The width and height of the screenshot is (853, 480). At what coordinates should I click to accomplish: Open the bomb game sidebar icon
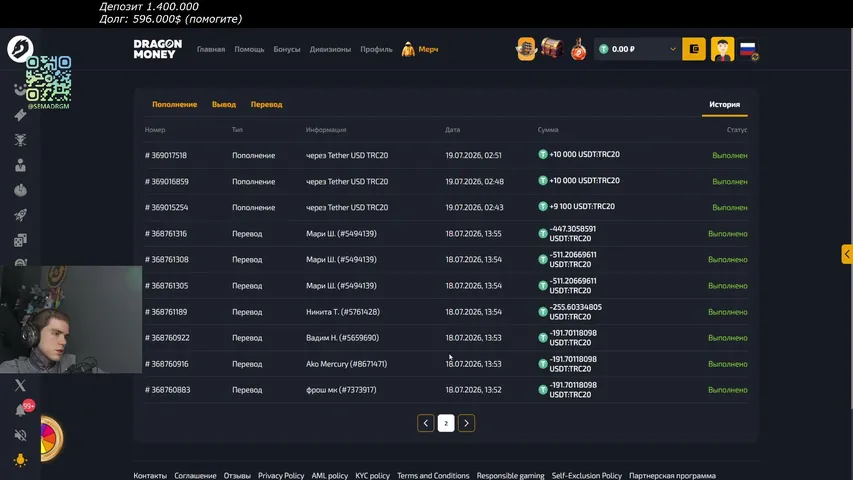click(20, 190)
